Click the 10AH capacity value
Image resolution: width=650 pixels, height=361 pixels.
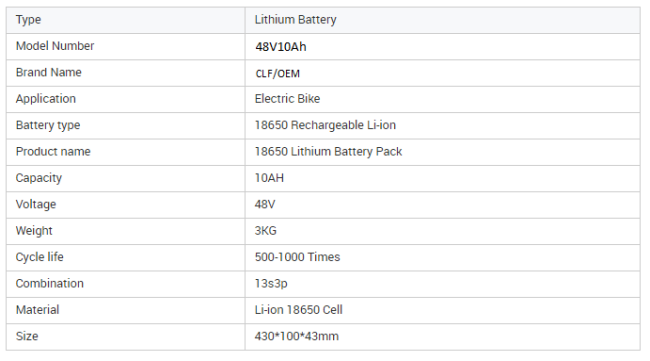coord(269,178)
